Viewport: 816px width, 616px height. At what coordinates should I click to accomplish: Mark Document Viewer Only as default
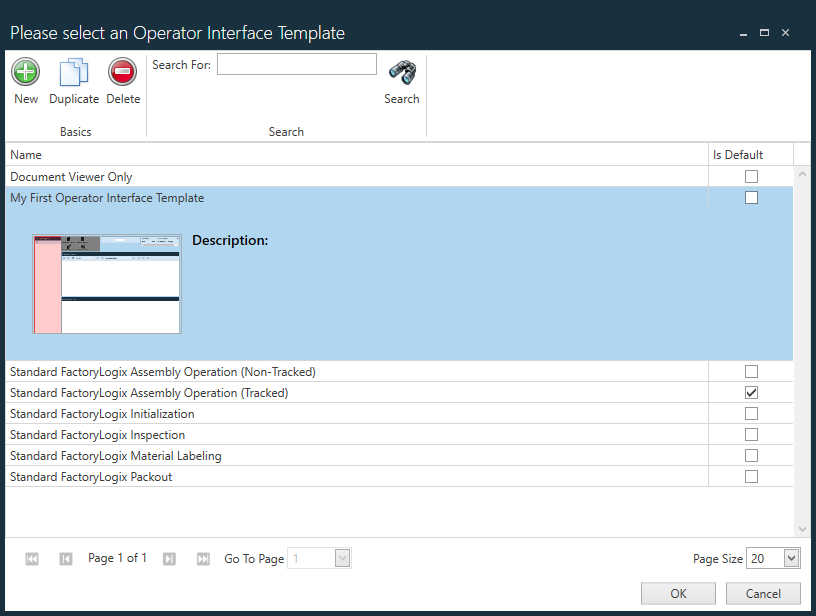pos(751,176)
